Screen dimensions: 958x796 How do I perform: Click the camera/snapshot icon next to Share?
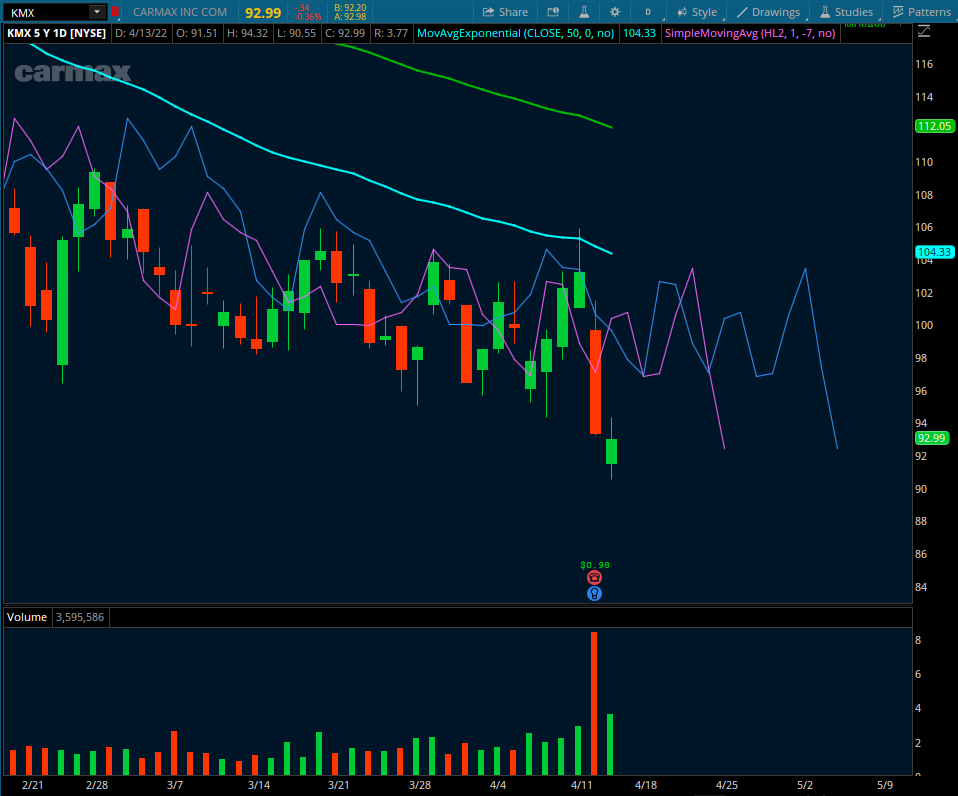click(553, 12)
